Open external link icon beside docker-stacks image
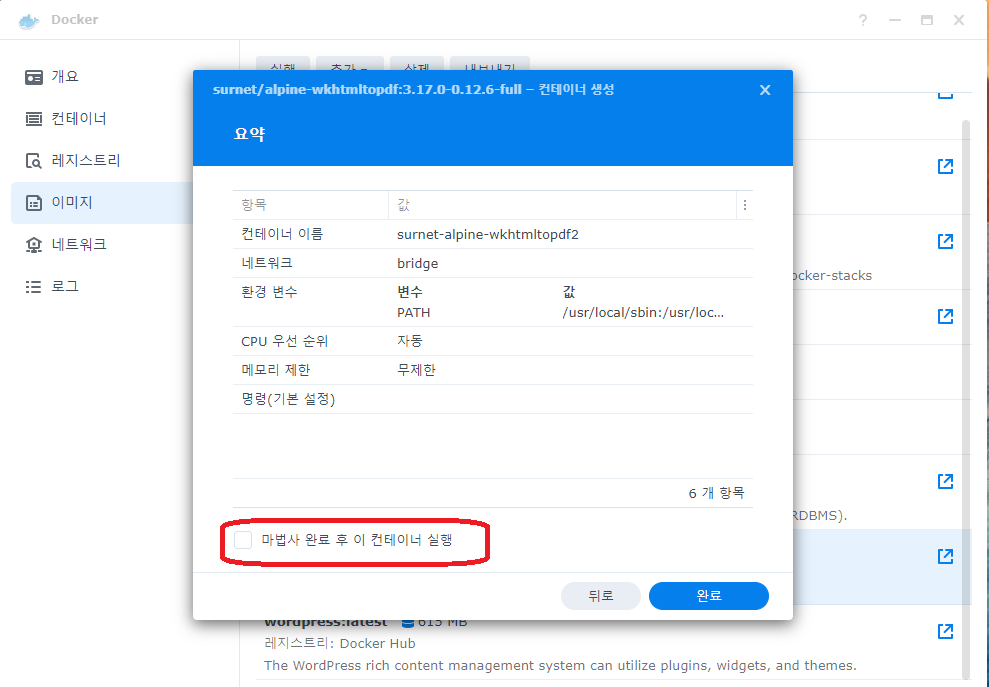 click(x=945, y=241)
